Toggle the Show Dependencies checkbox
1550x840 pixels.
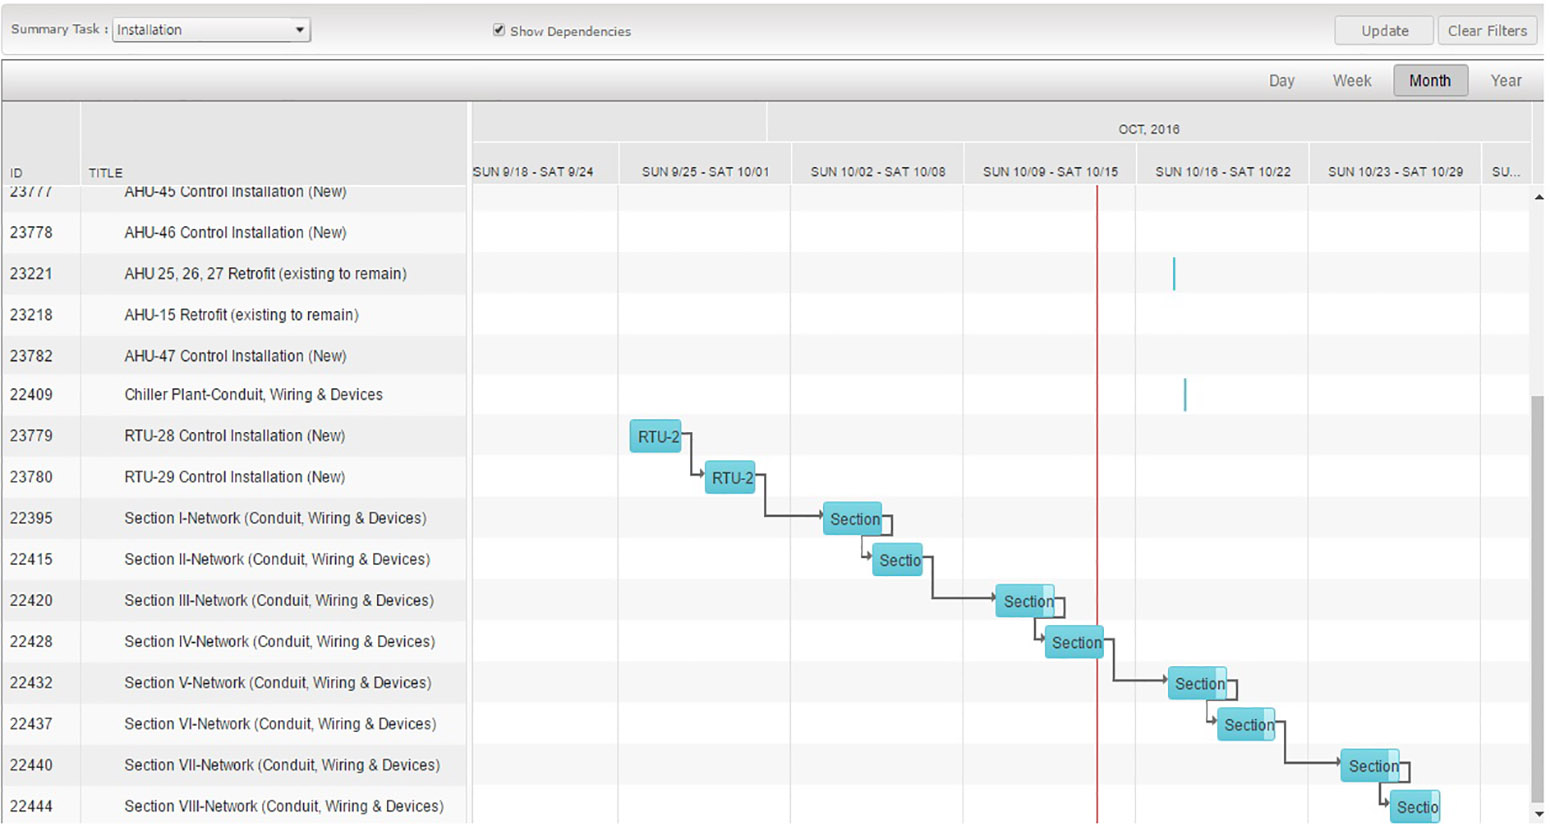(x=498, y=30)
